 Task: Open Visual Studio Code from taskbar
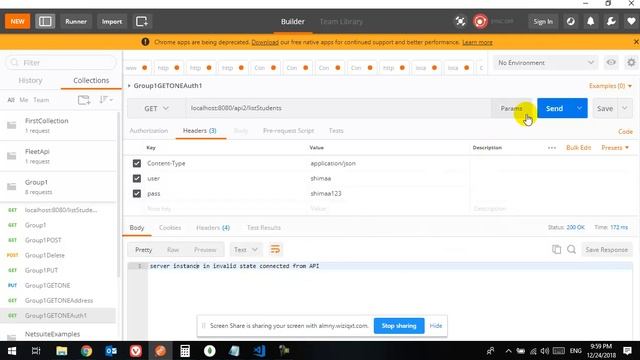pos(259,351)
